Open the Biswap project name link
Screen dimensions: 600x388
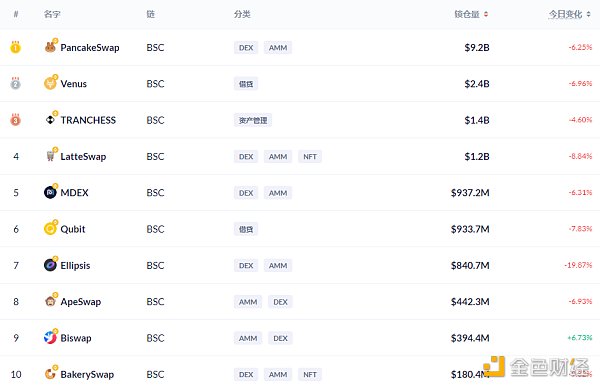(x=76, y=338)
